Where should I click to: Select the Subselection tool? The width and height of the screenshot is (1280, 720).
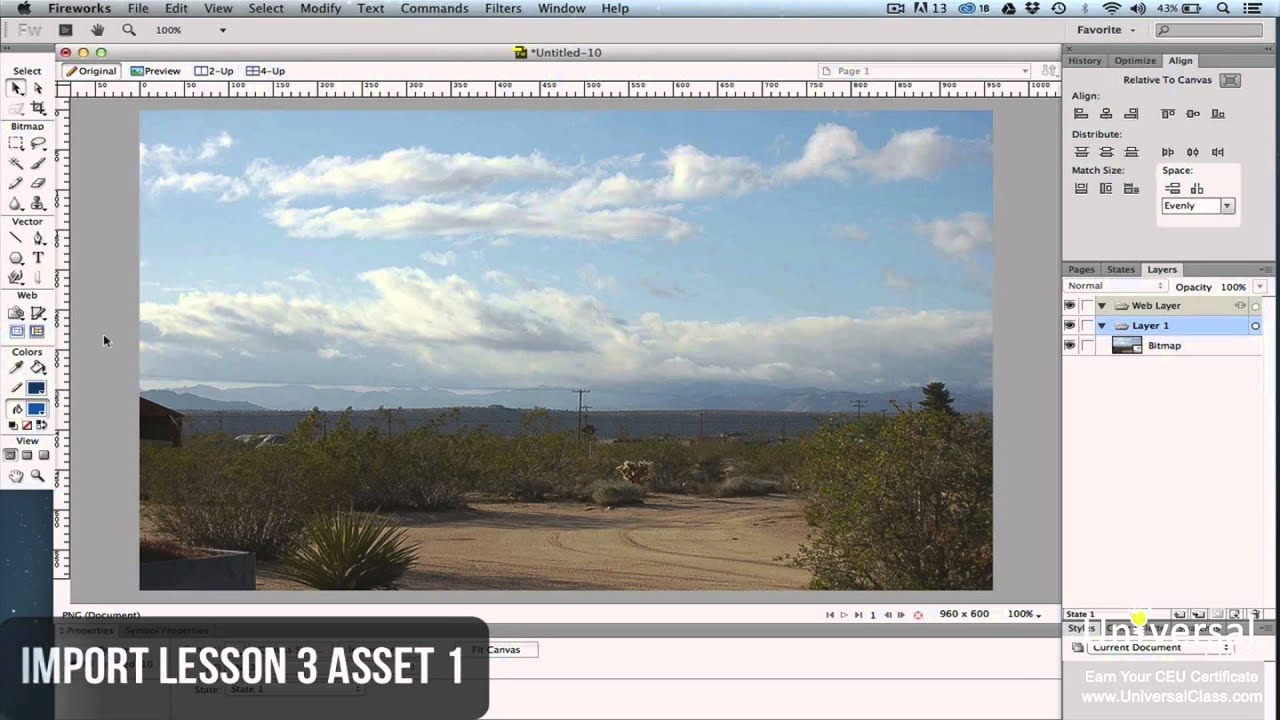click(38, 88)
